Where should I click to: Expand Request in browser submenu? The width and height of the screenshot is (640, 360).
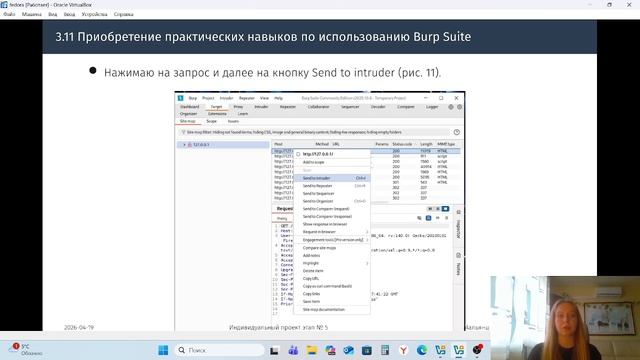coord(332,232)
